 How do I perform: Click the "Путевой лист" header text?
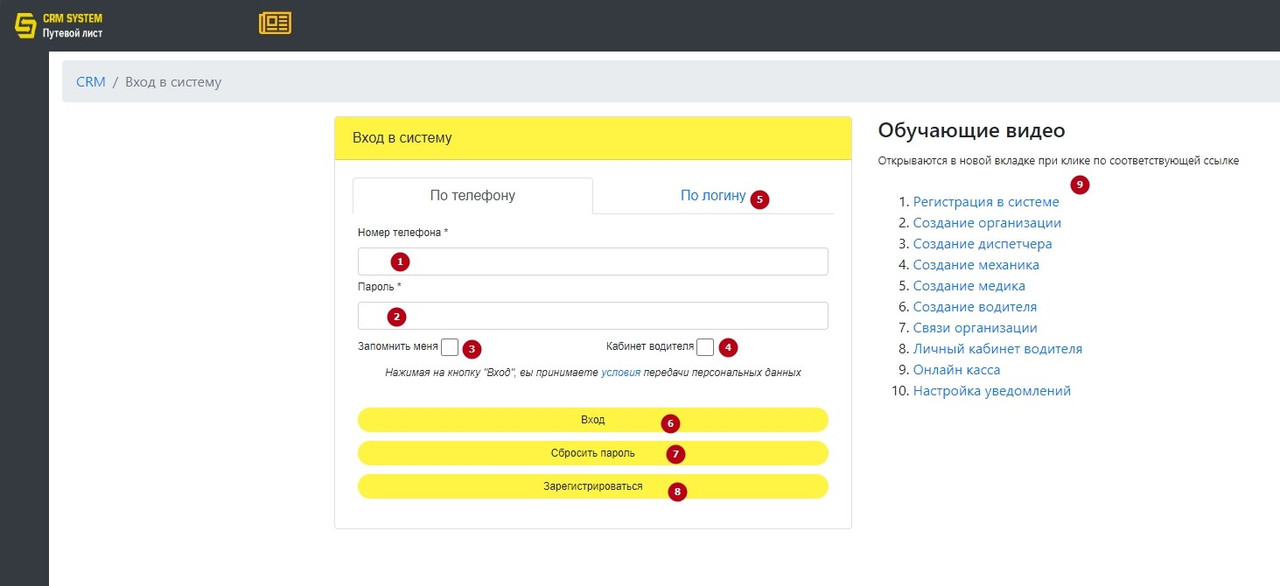[72, 33]
